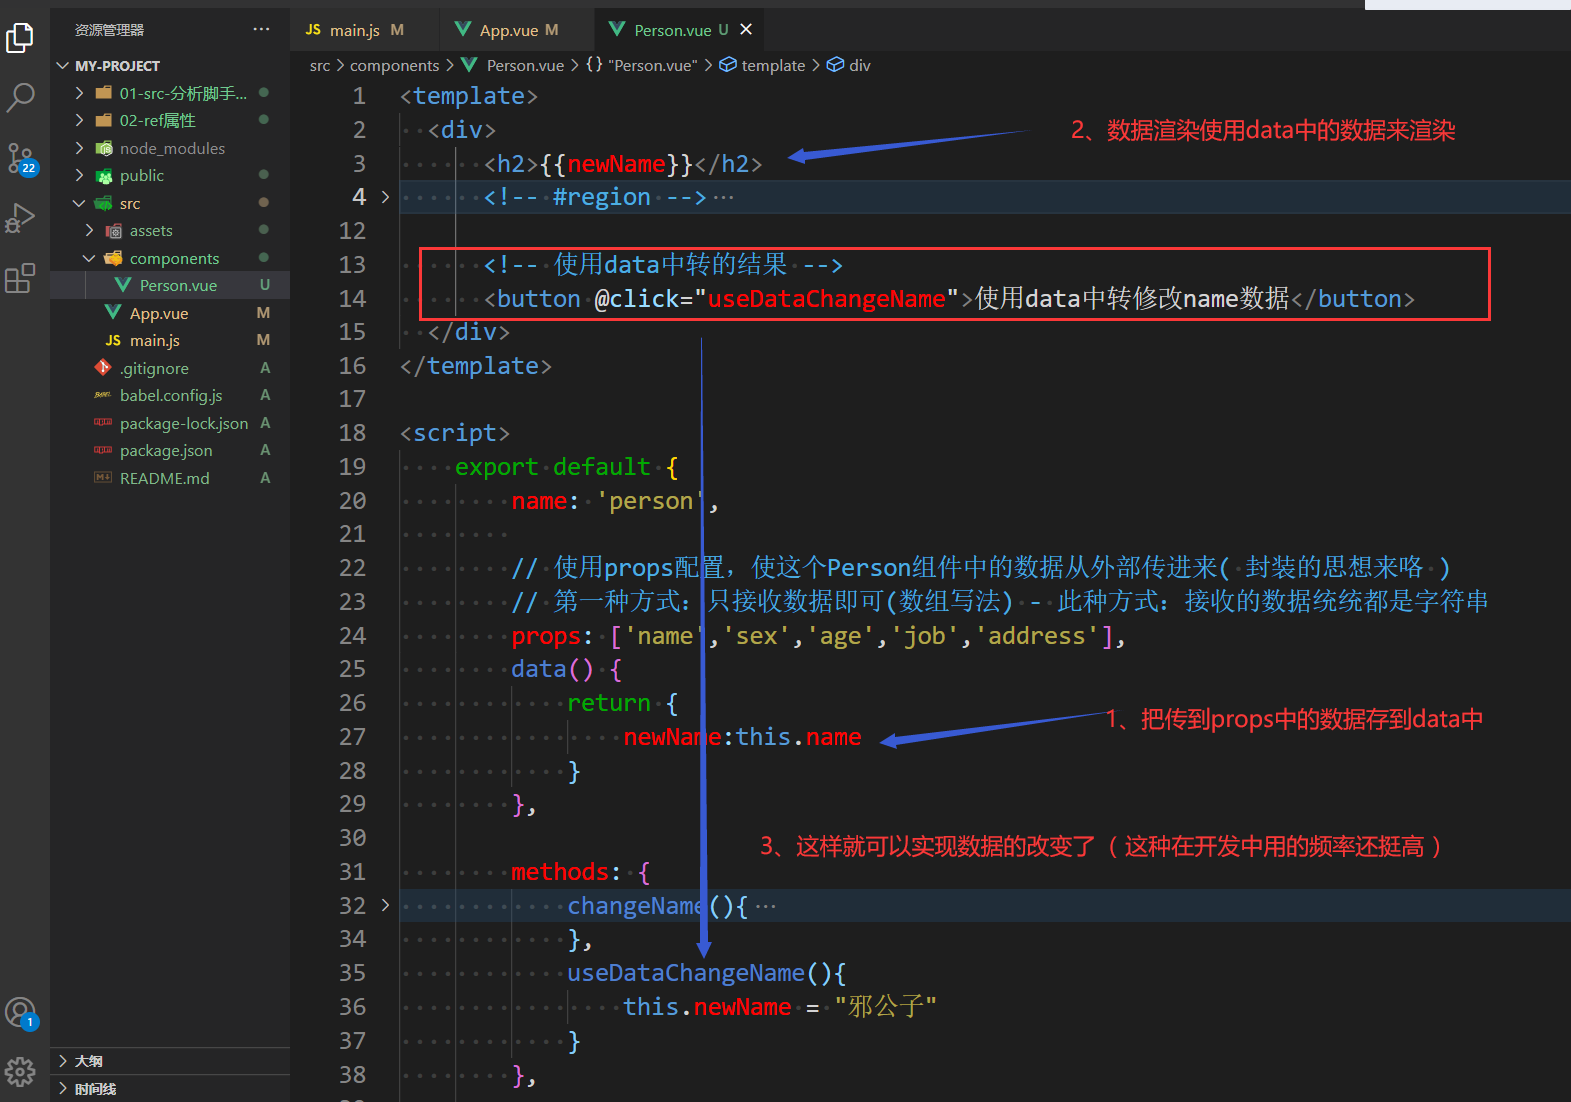Click line number 27 in the gutter
Screen dimensions: 1571x1102
click(352, 736)
